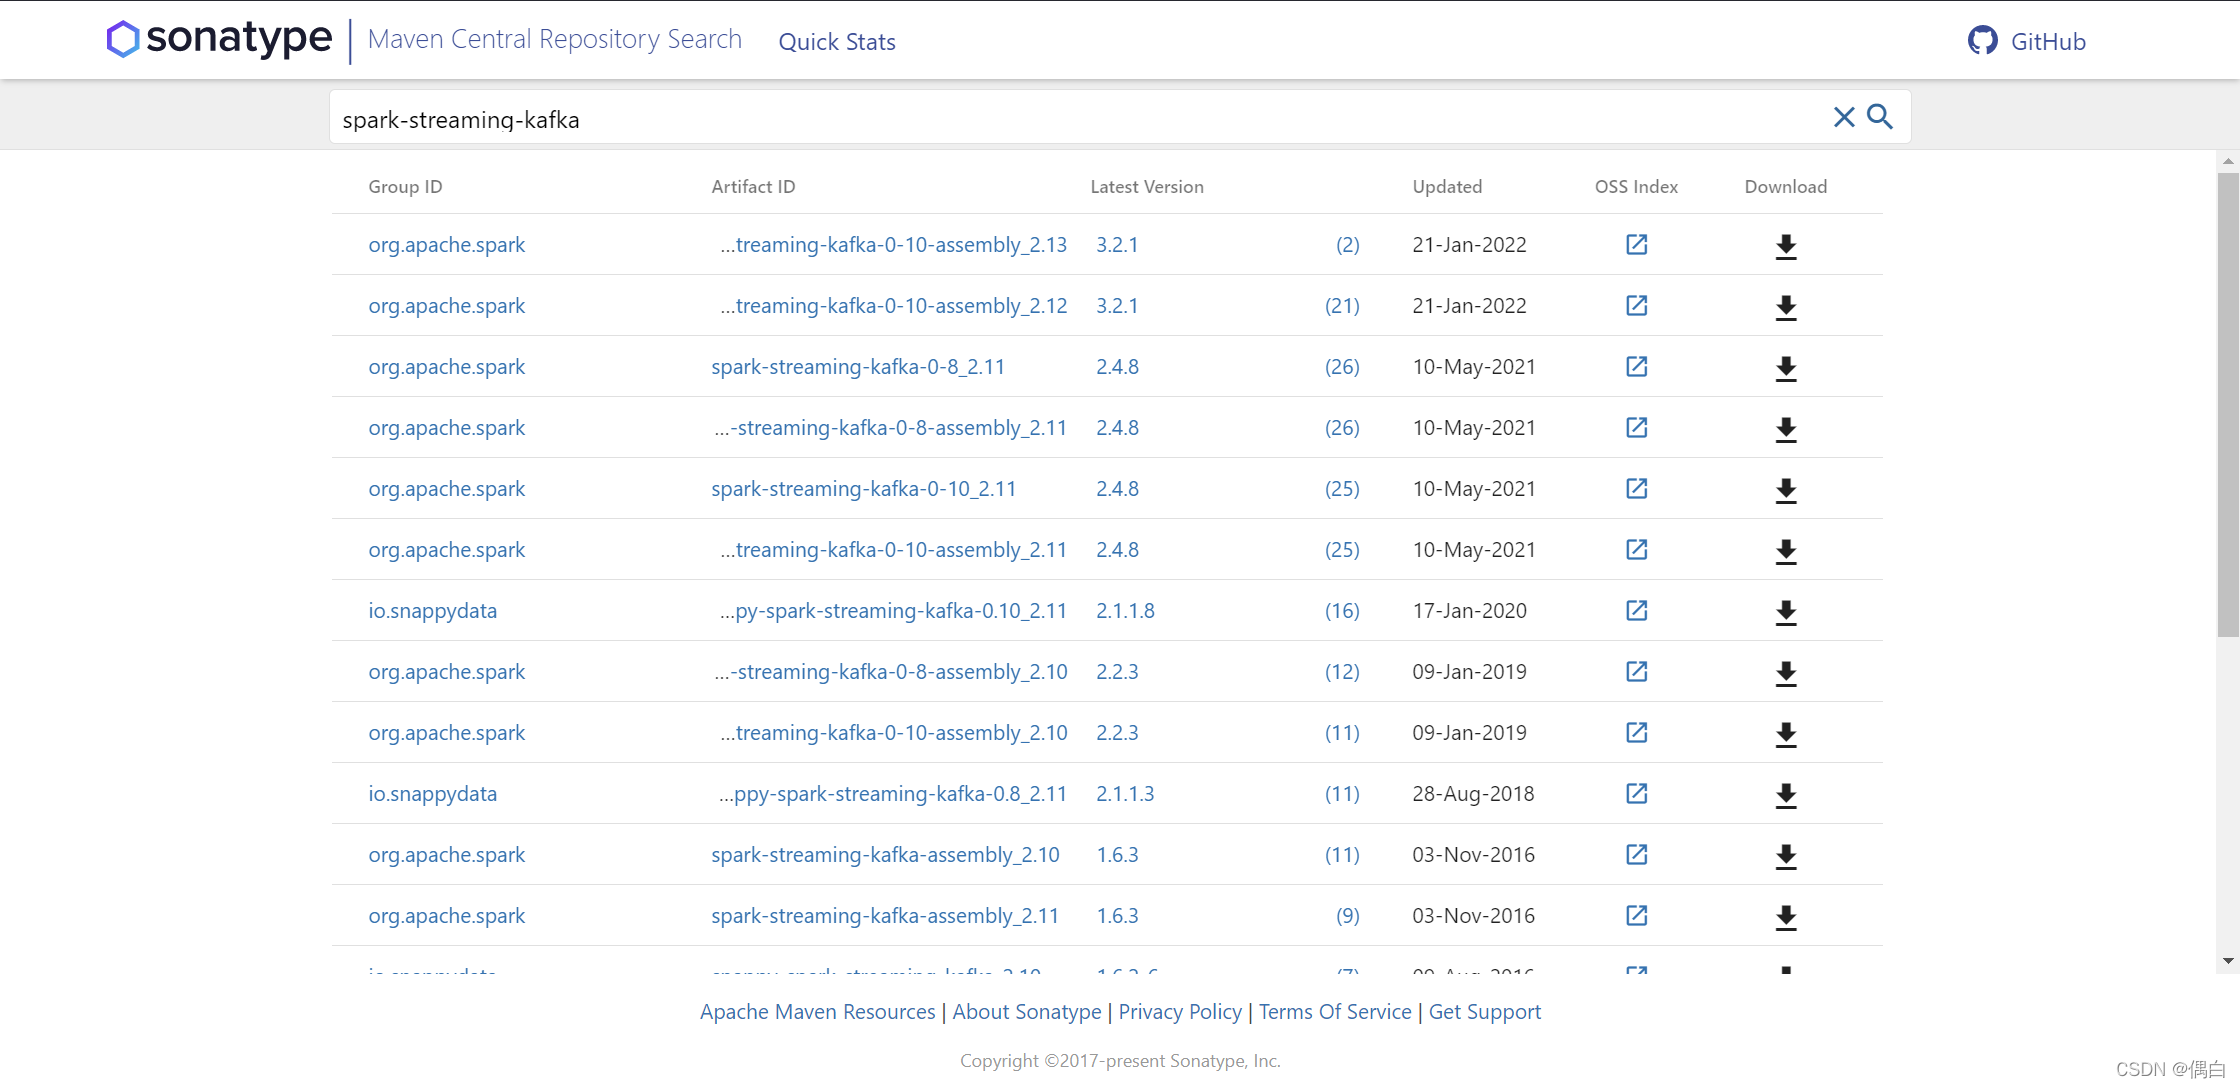Click the search magnifier icon
2240x1088 pixels.
pos(1880,117)
